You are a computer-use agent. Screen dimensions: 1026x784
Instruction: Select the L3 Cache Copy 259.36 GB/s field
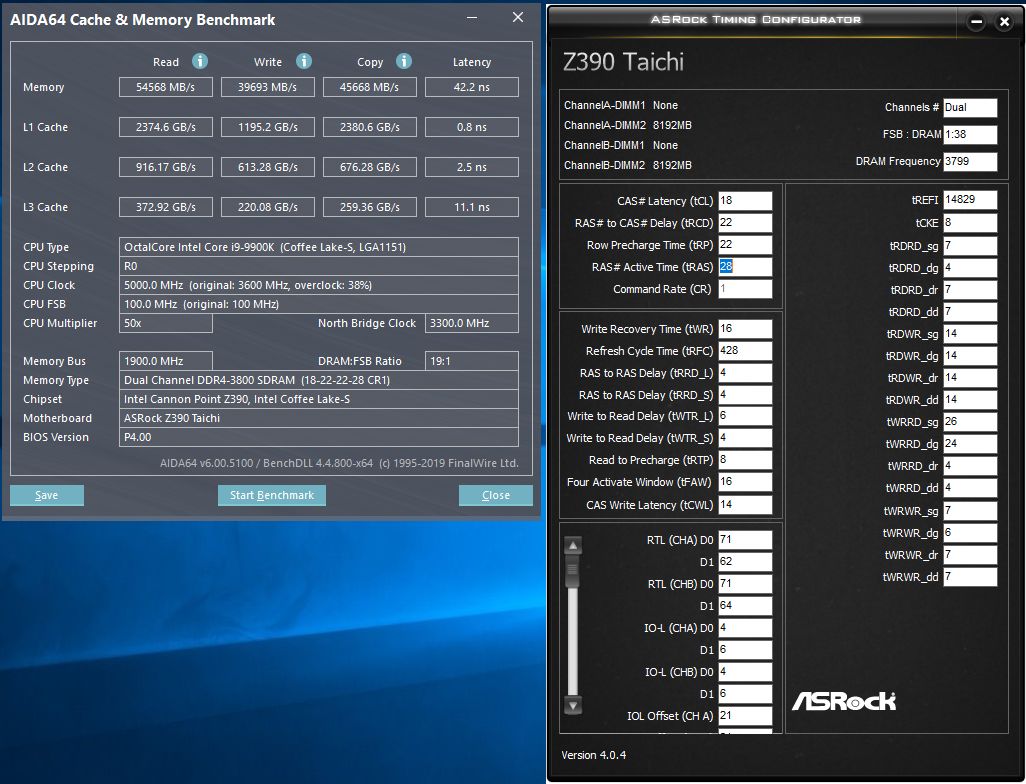click(370, 207)
